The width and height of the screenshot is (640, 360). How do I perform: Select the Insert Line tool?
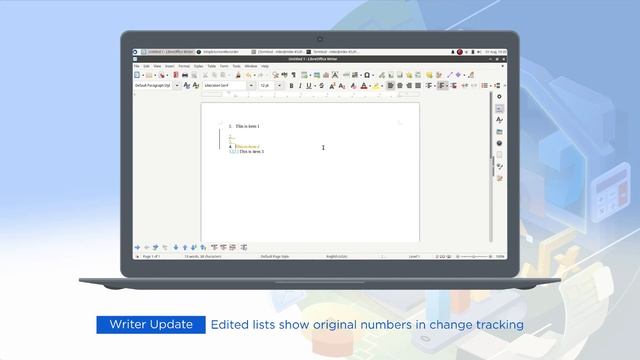(x=450, y=75)
